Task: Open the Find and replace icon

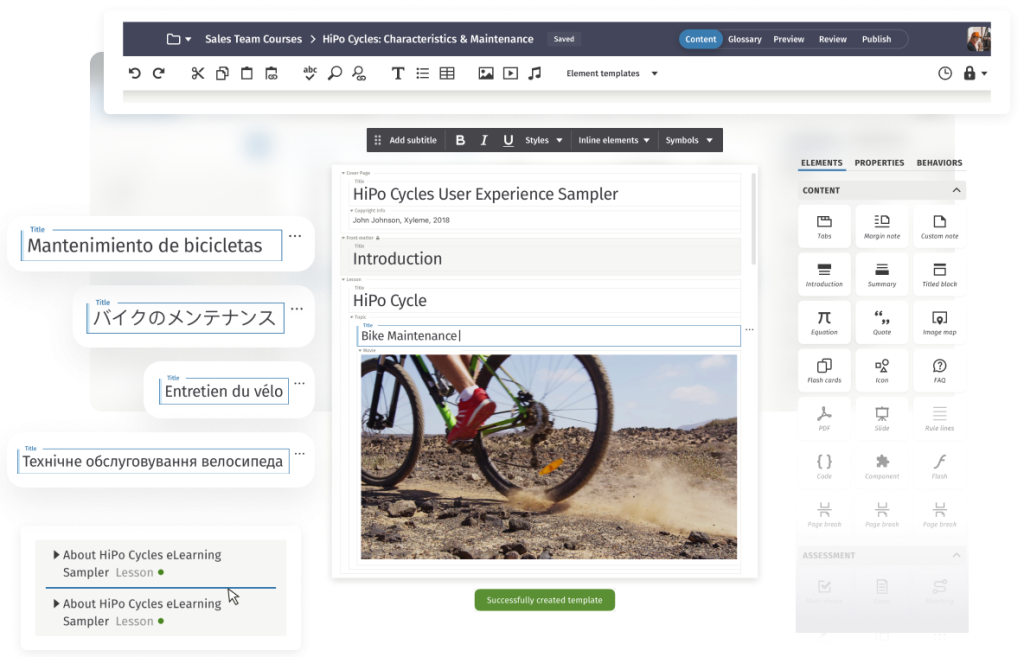Action: tap(359, 73)
